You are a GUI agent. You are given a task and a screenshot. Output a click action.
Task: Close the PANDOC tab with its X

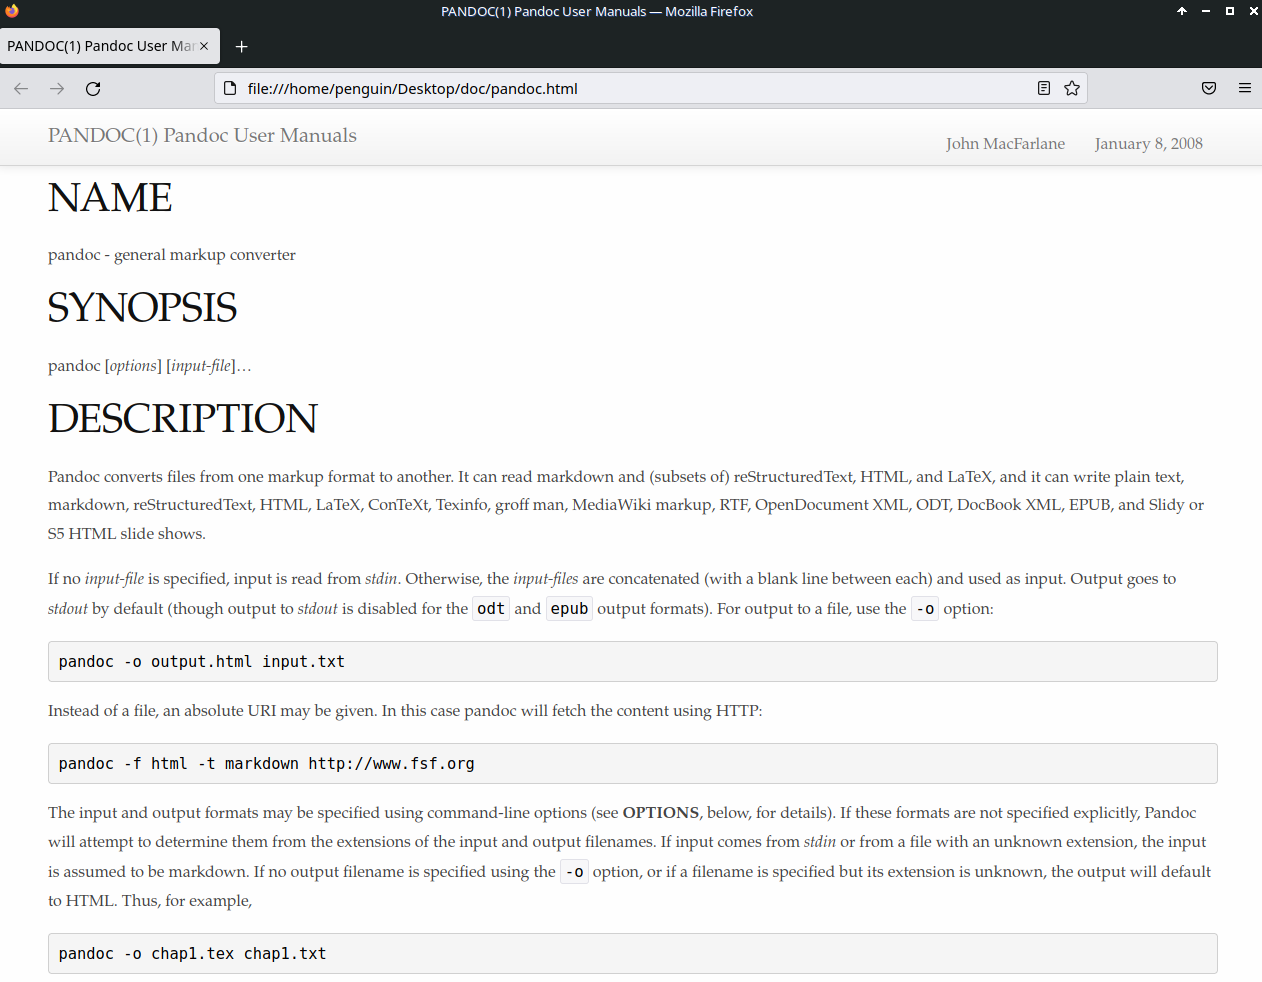(x=203, y=46)
